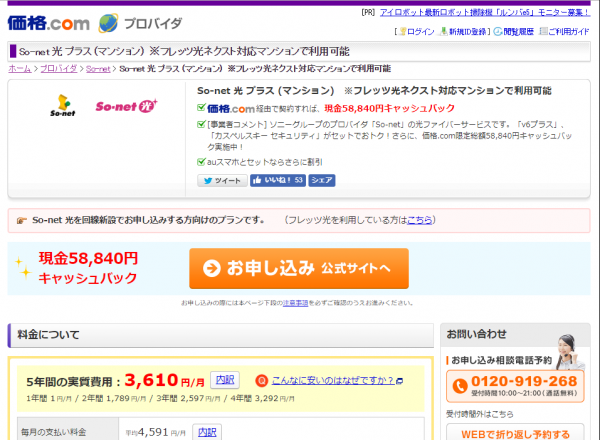Open 新規ID登録 registration link
The width and height of the screenshot is (600, 440).
[468, 31]
